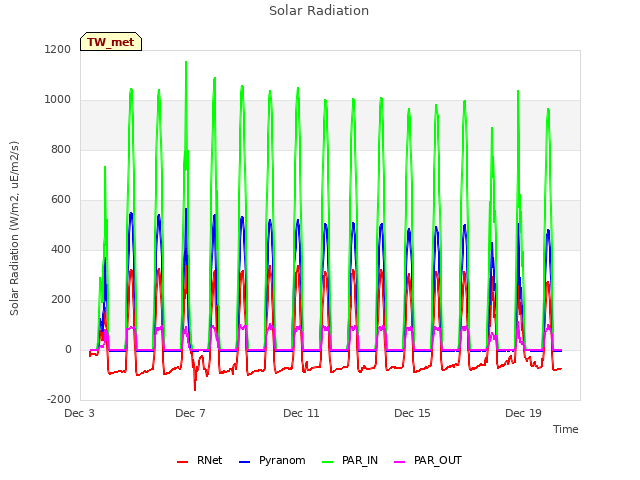Click the tallest green PAR_IN spike near Dec 7
640x480 pixels.
pyautogui.click(x=186, y=62)
